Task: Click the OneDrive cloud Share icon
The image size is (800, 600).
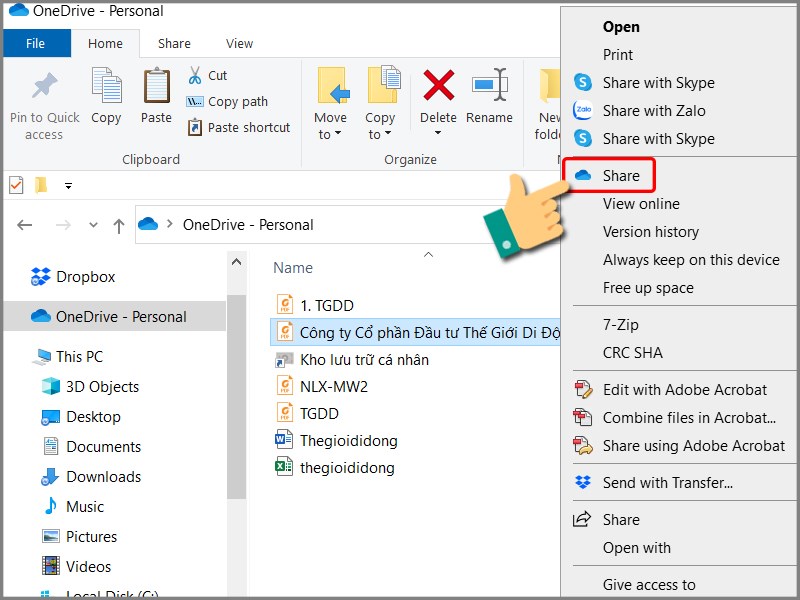Action: click(x=583, y=176)
